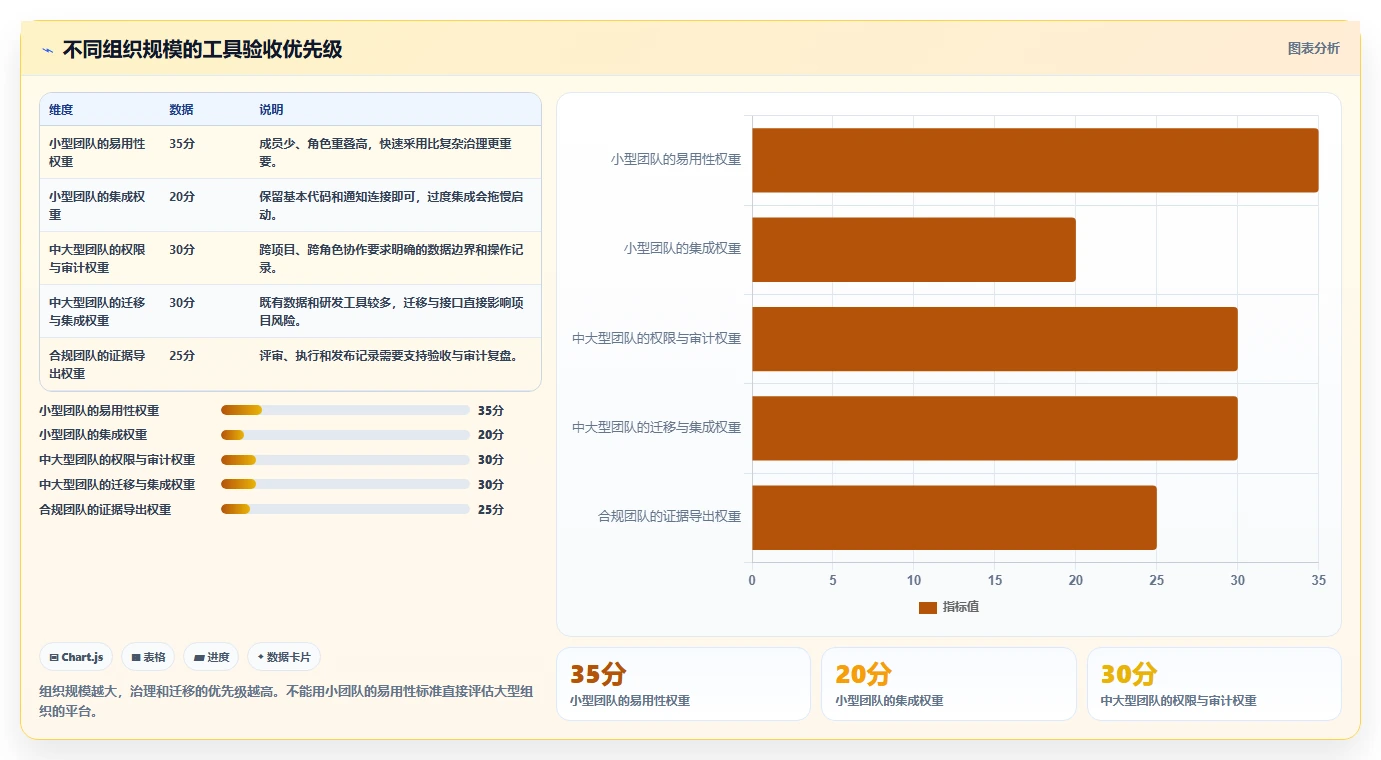Select the 进度 tag chip
This screenshot has width=1381, height=760.
click(x=211, y=657)
